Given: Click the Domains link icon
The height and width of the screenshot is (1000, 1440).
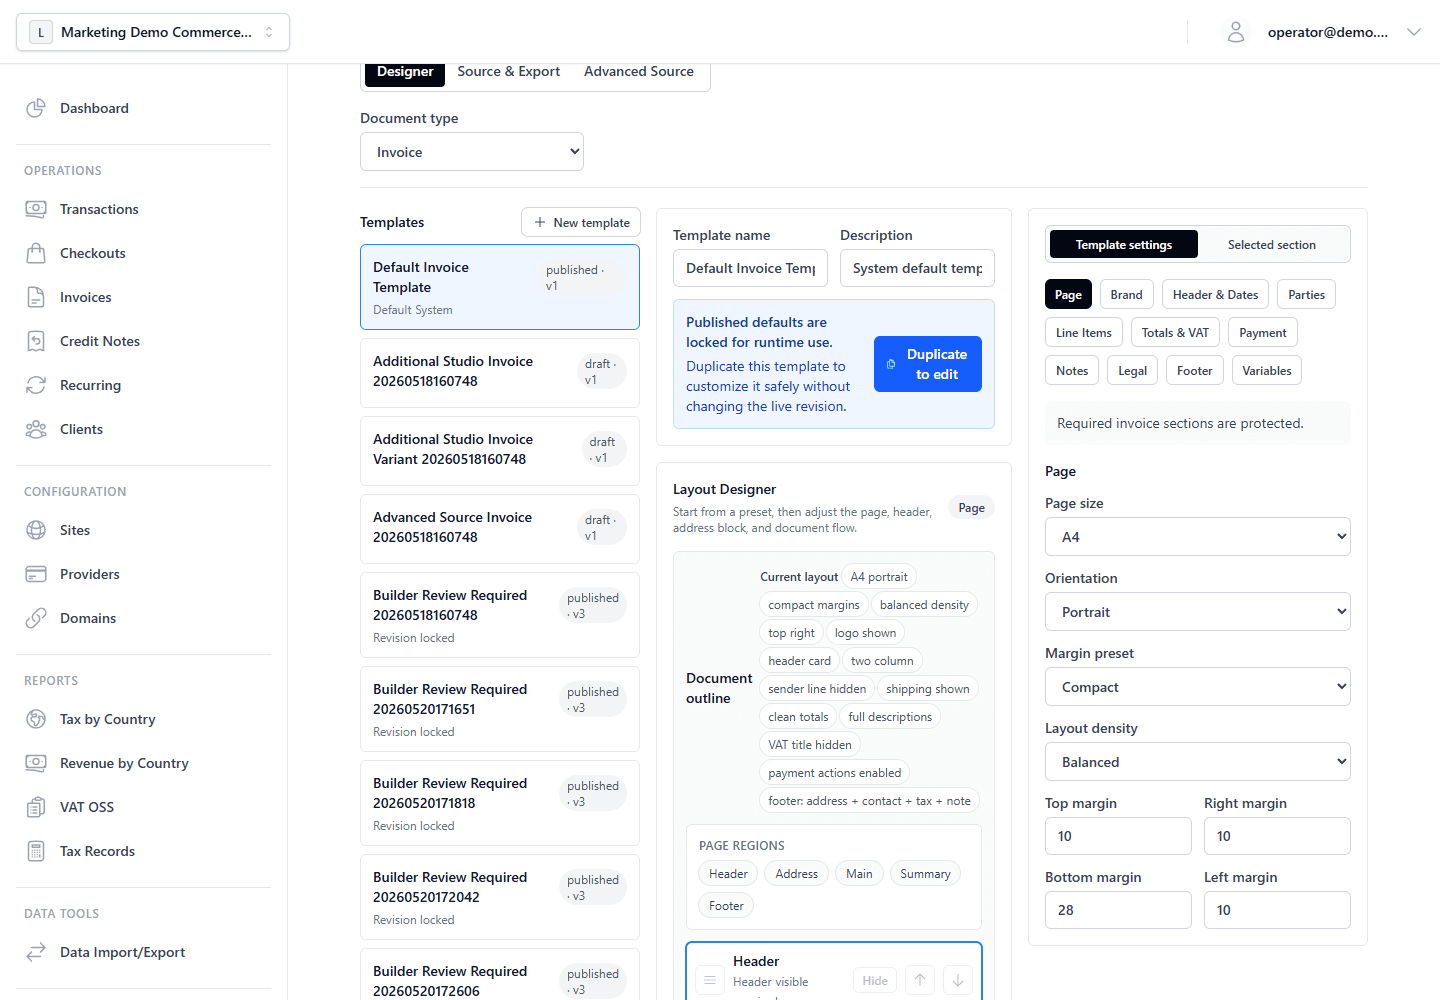Looking at the screenshot, I should click(x=36, y=618).
